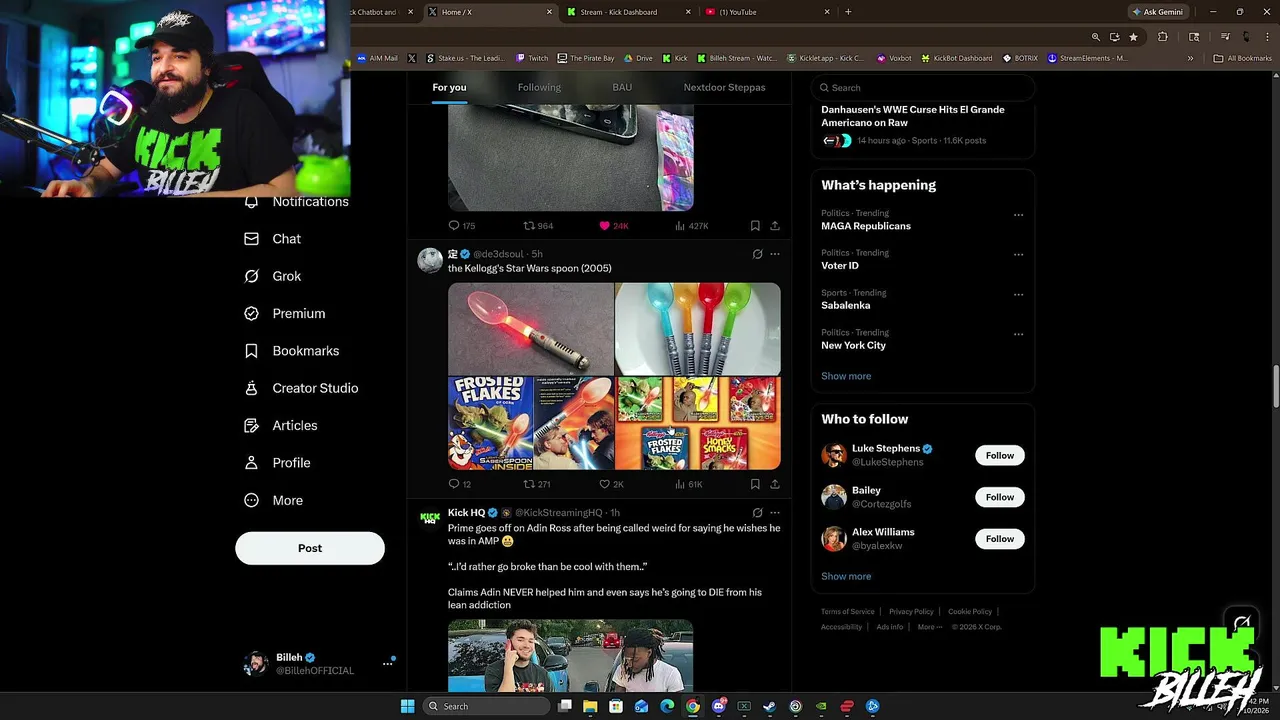This screenshot has height=720, width=1280.
Task: Open the Windows Start menu
Action: 407,706
